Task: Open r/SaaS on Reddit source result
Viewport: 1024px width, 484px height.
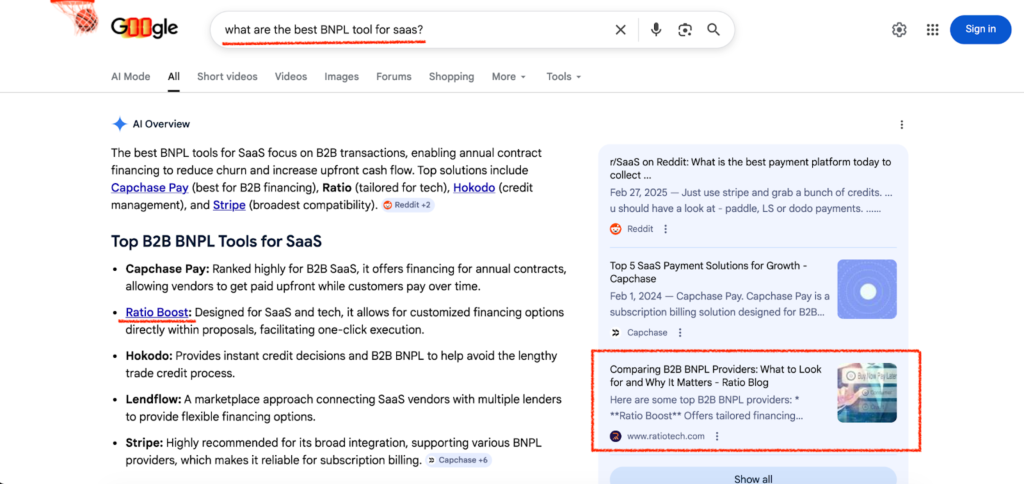Action: [x=750, y=169]
